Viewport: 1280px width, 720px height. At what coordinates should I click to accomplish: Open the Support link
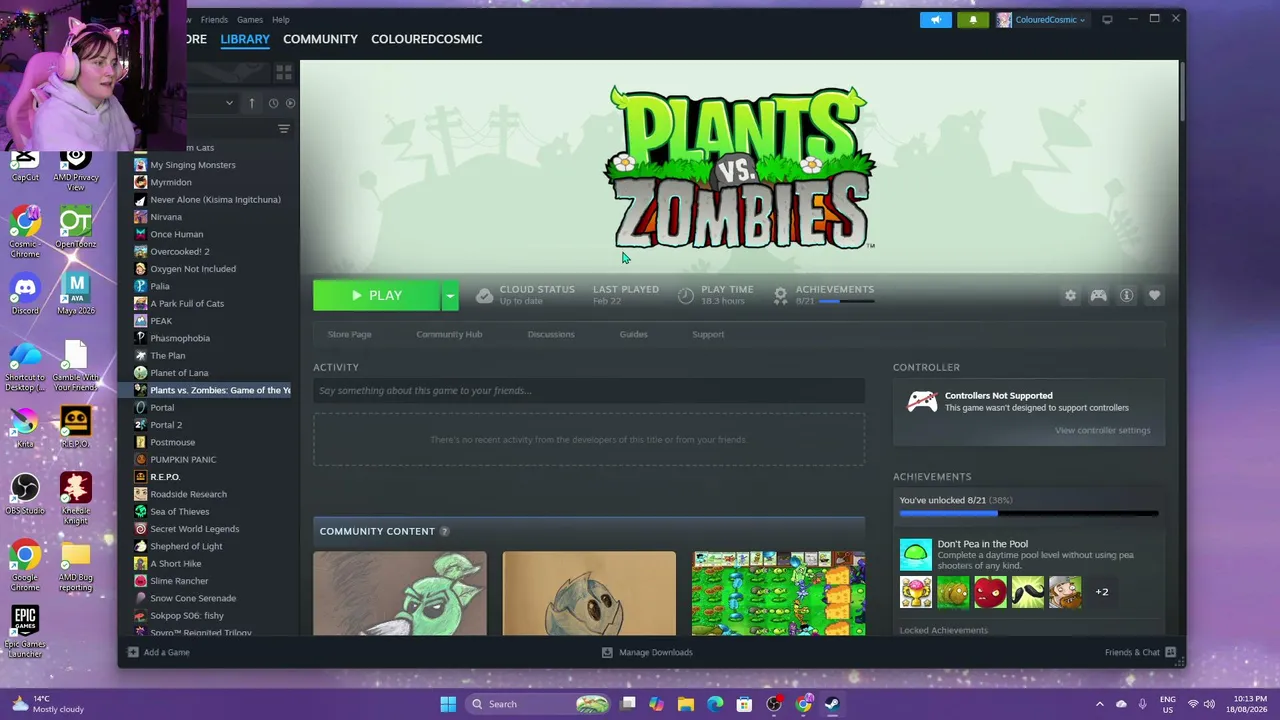(708, 334)
